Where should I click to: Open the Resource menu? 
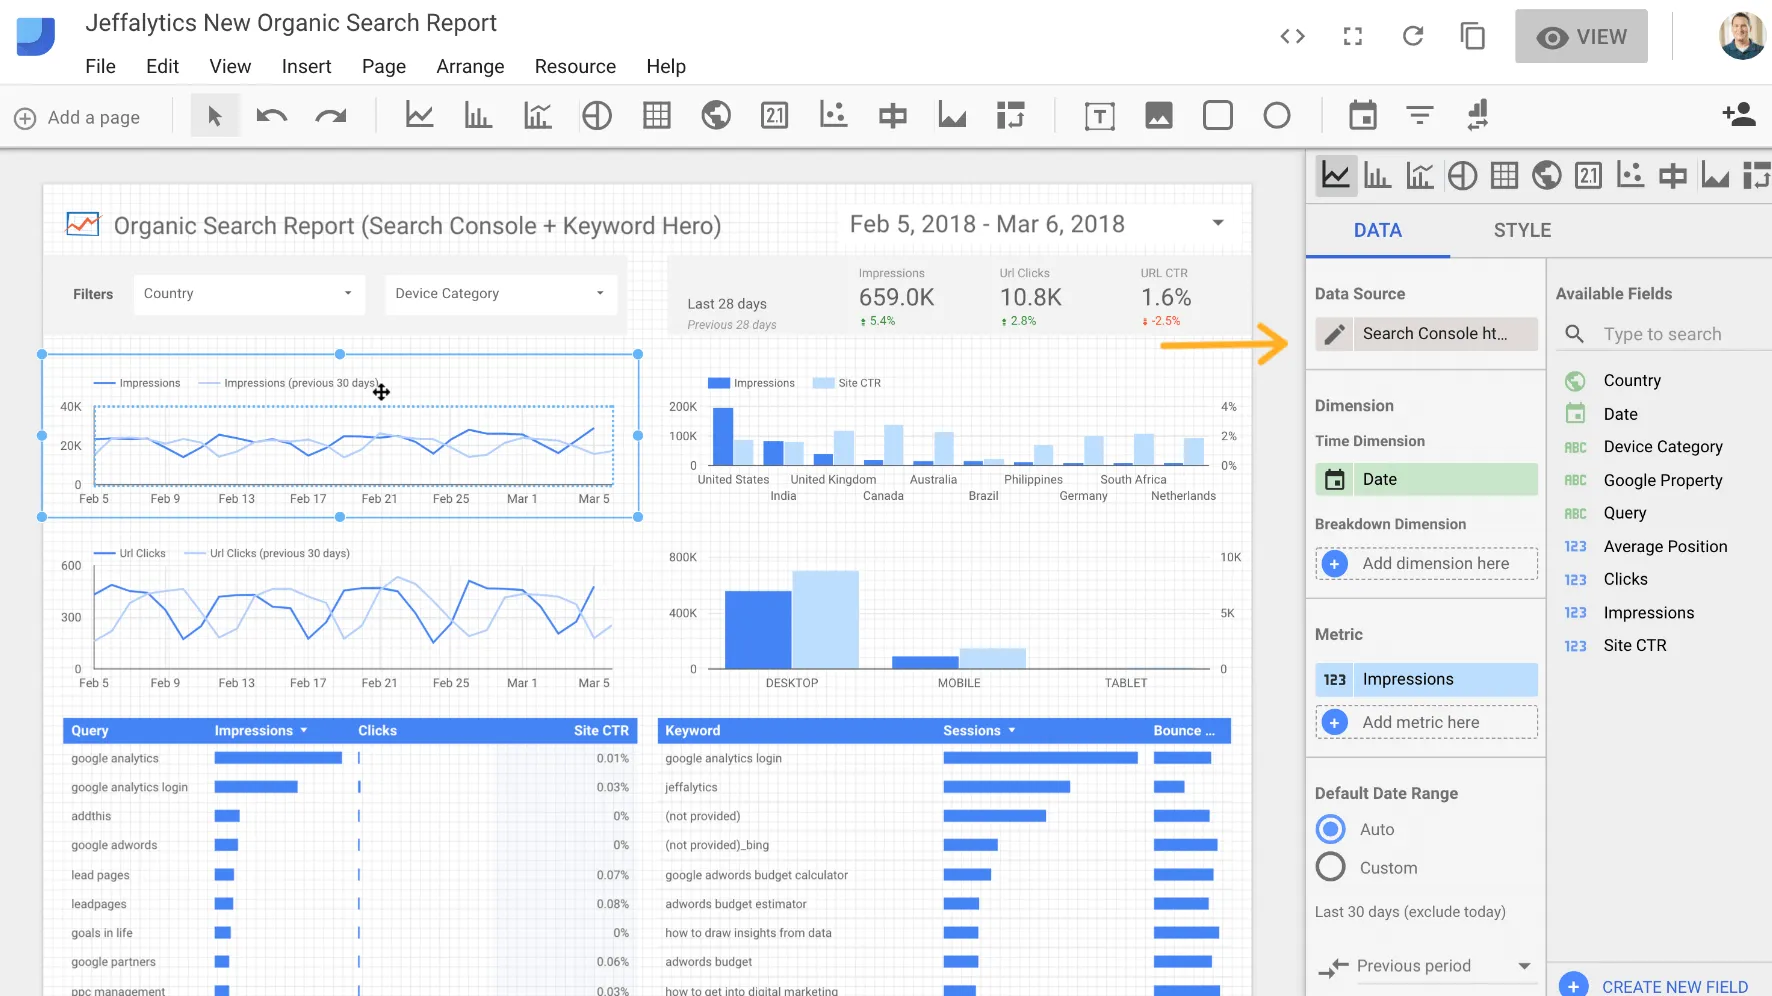point(575,67)
